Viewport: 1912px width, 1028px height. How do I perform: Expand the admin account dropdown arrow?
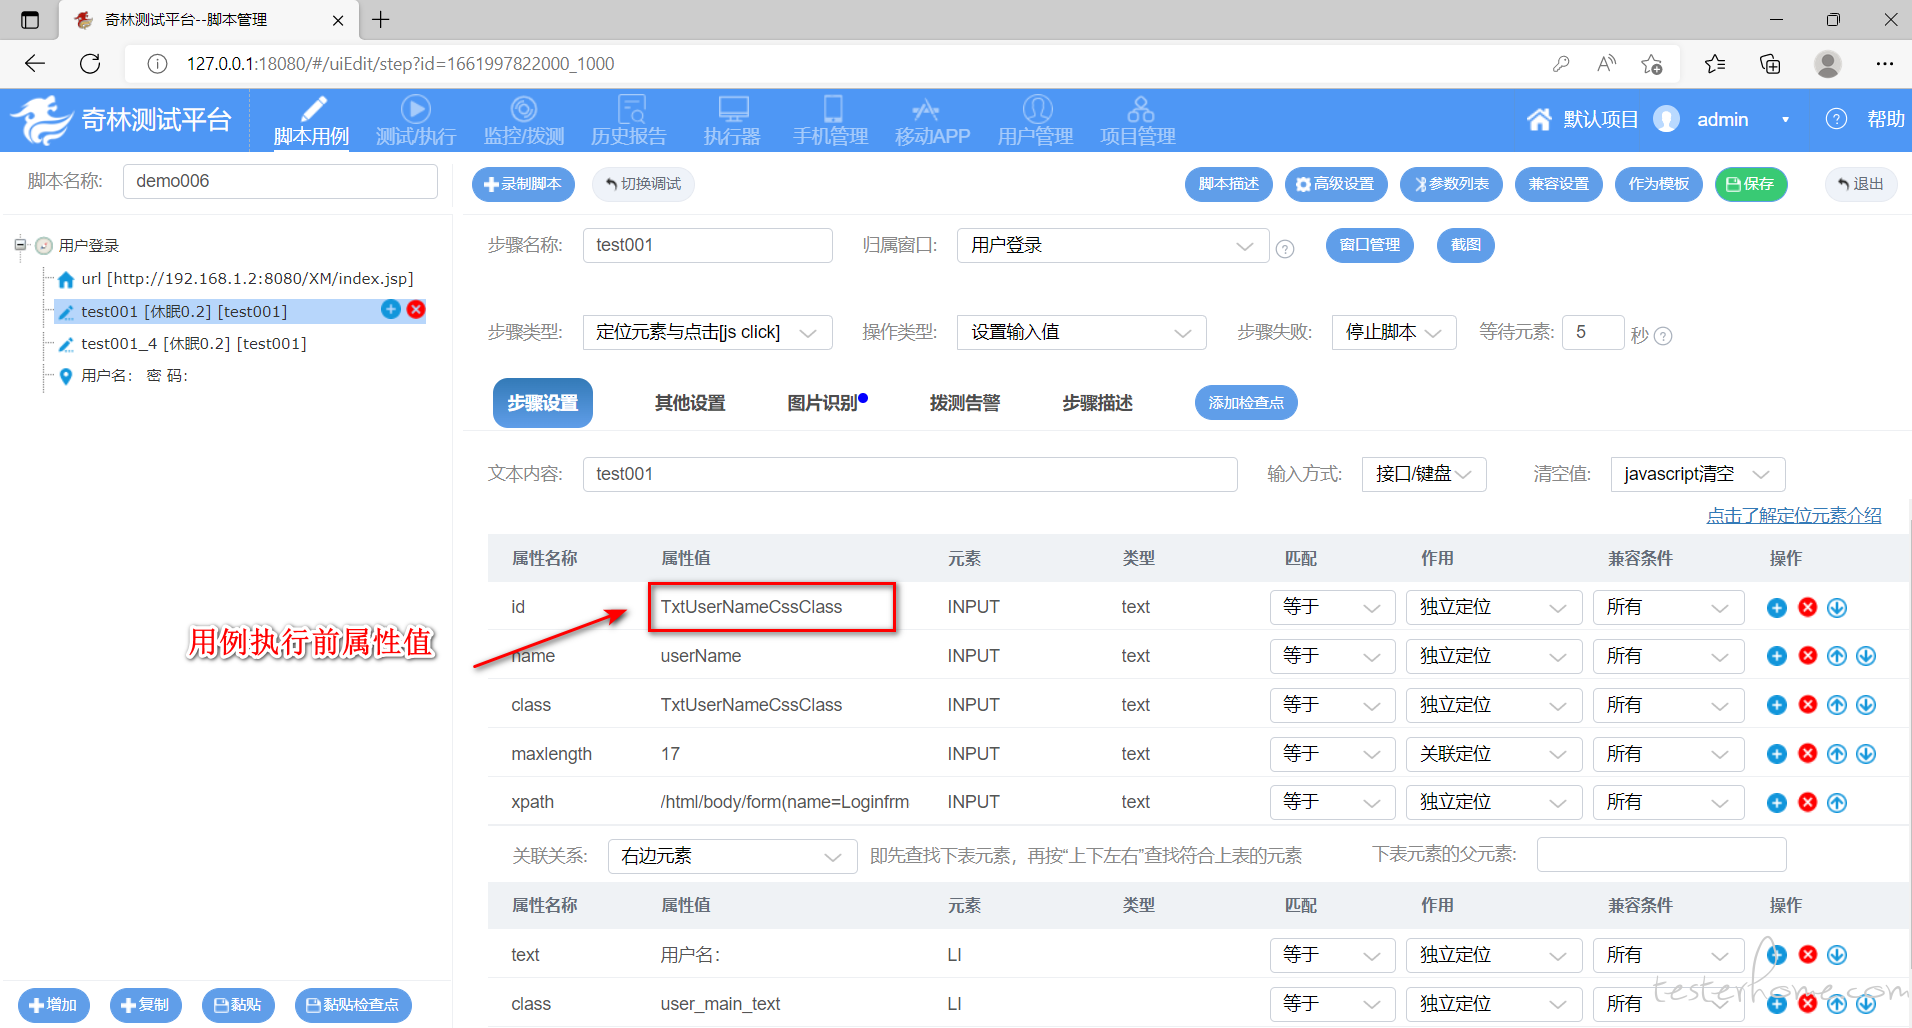pyautogui.click(x=1785, y=120)
